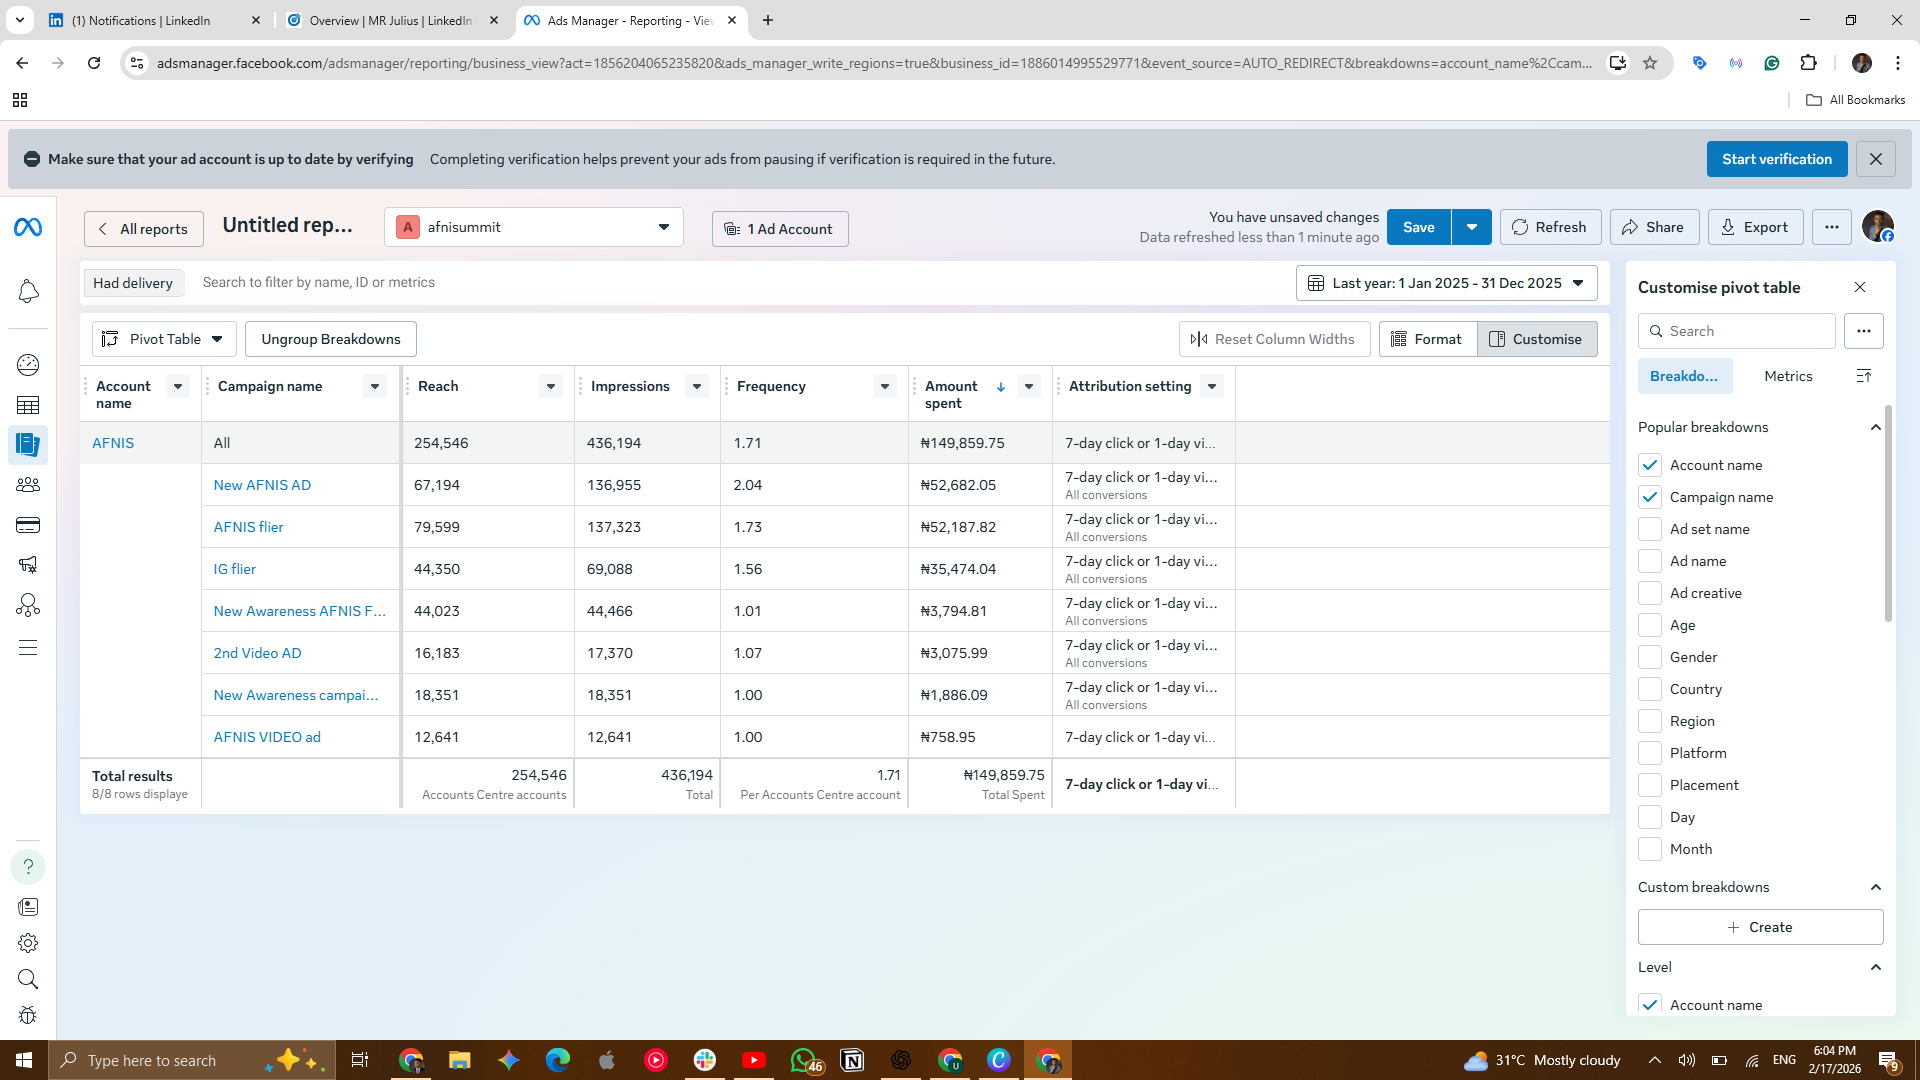
Task: Open Billing card icon in sidebar
Action: (28, 525)
